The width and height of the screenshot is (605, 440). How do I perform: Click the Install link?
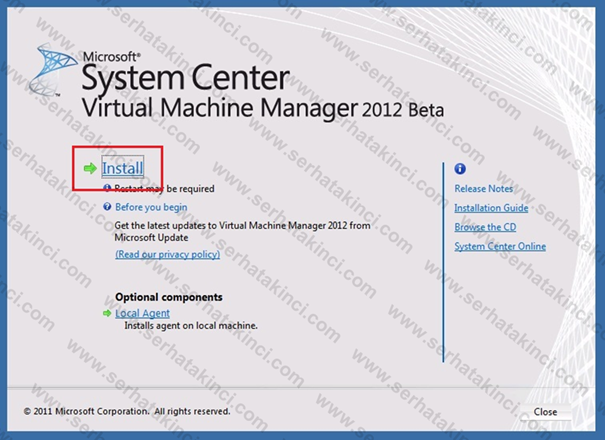coord(123,168)
